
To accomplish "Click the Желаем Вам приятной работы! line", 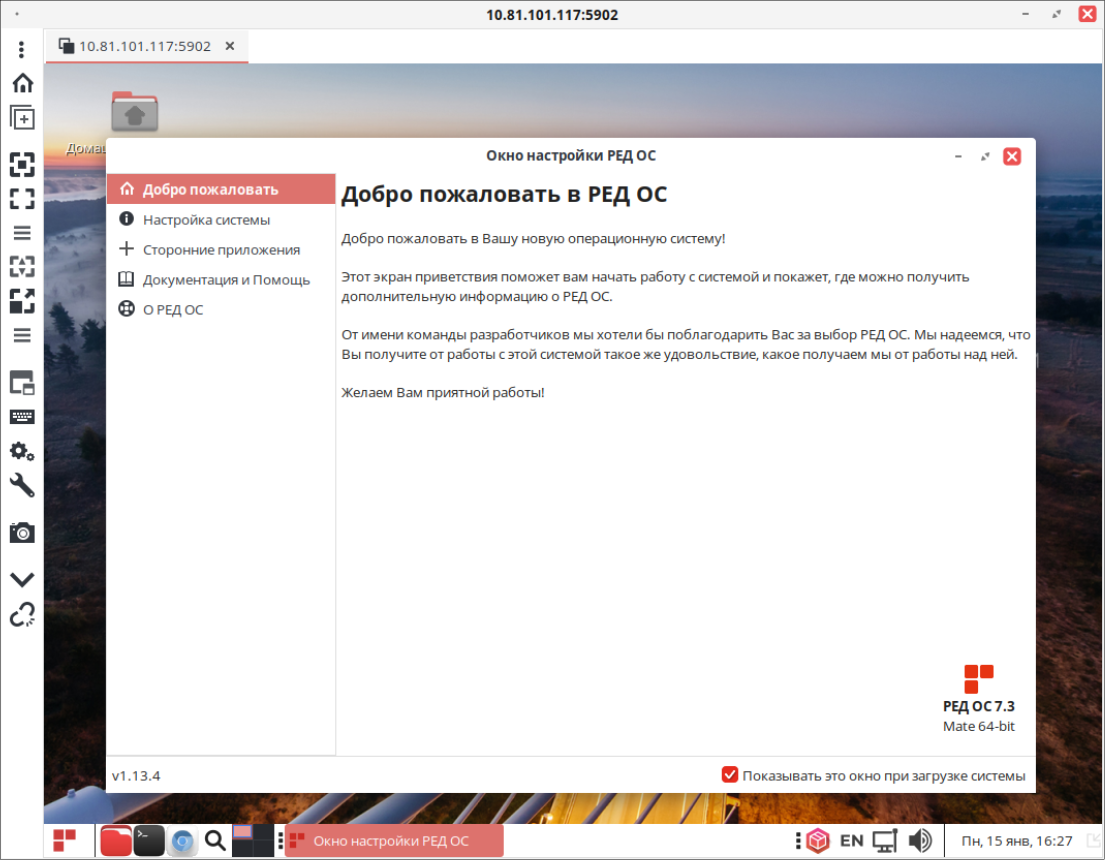I will click(x=443, y=393).
